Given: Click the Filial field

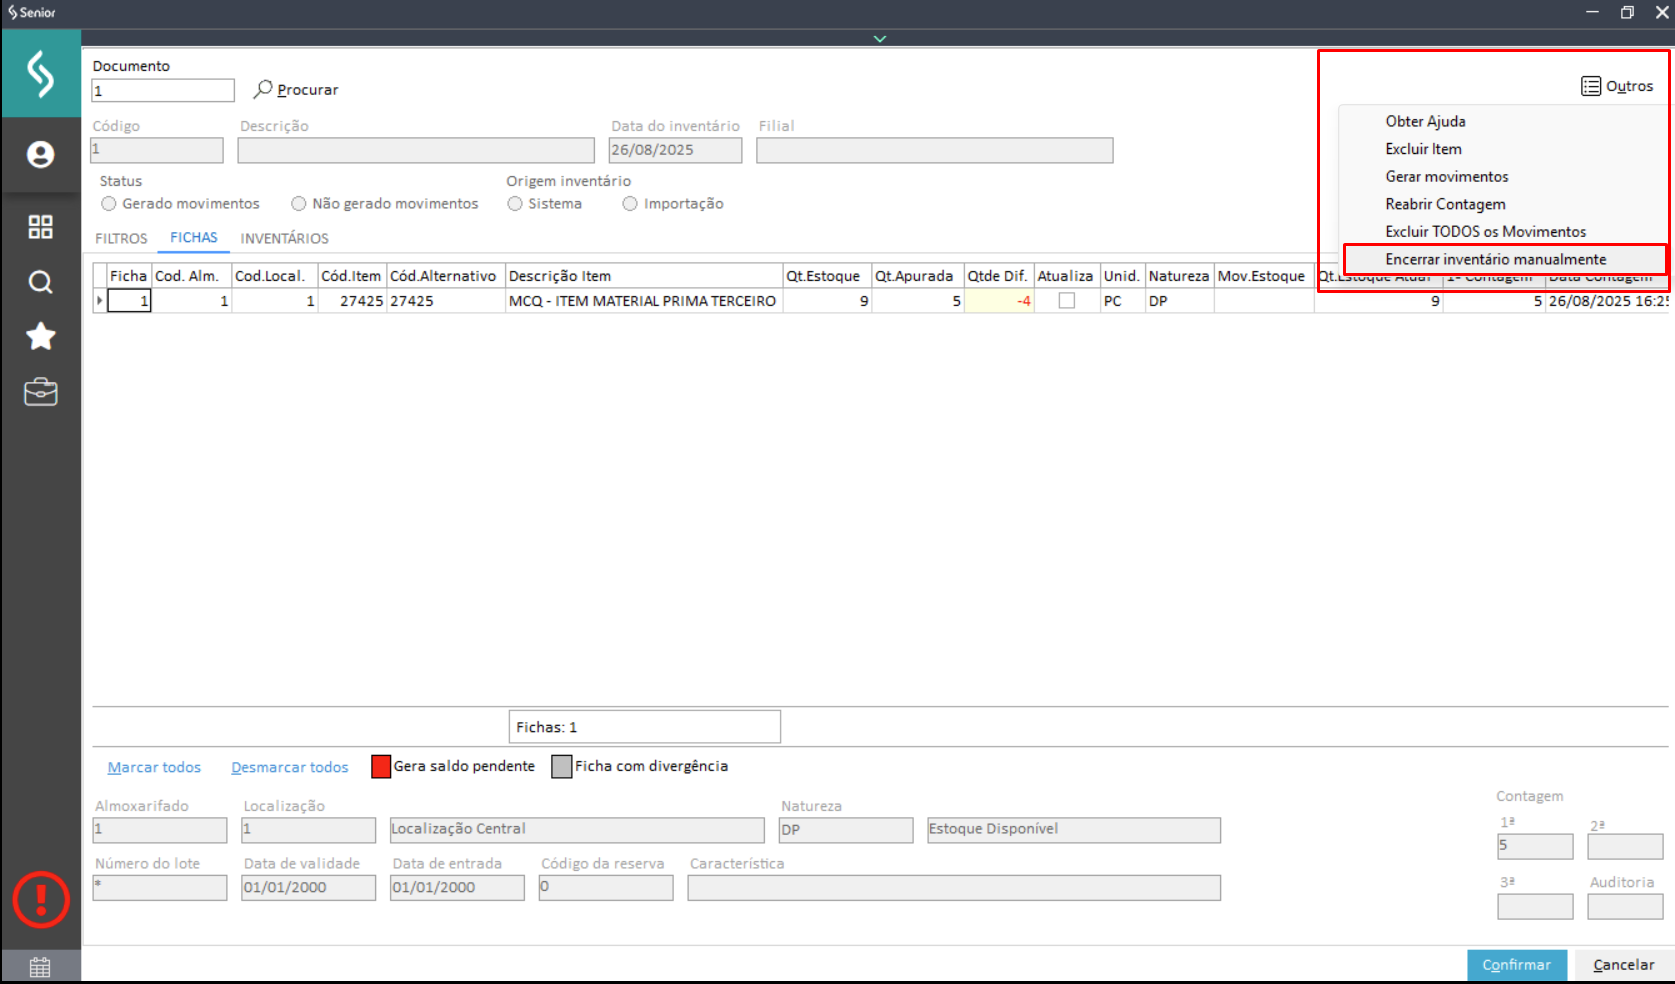Looking at the screenshot, I should [x=935, y=150].
